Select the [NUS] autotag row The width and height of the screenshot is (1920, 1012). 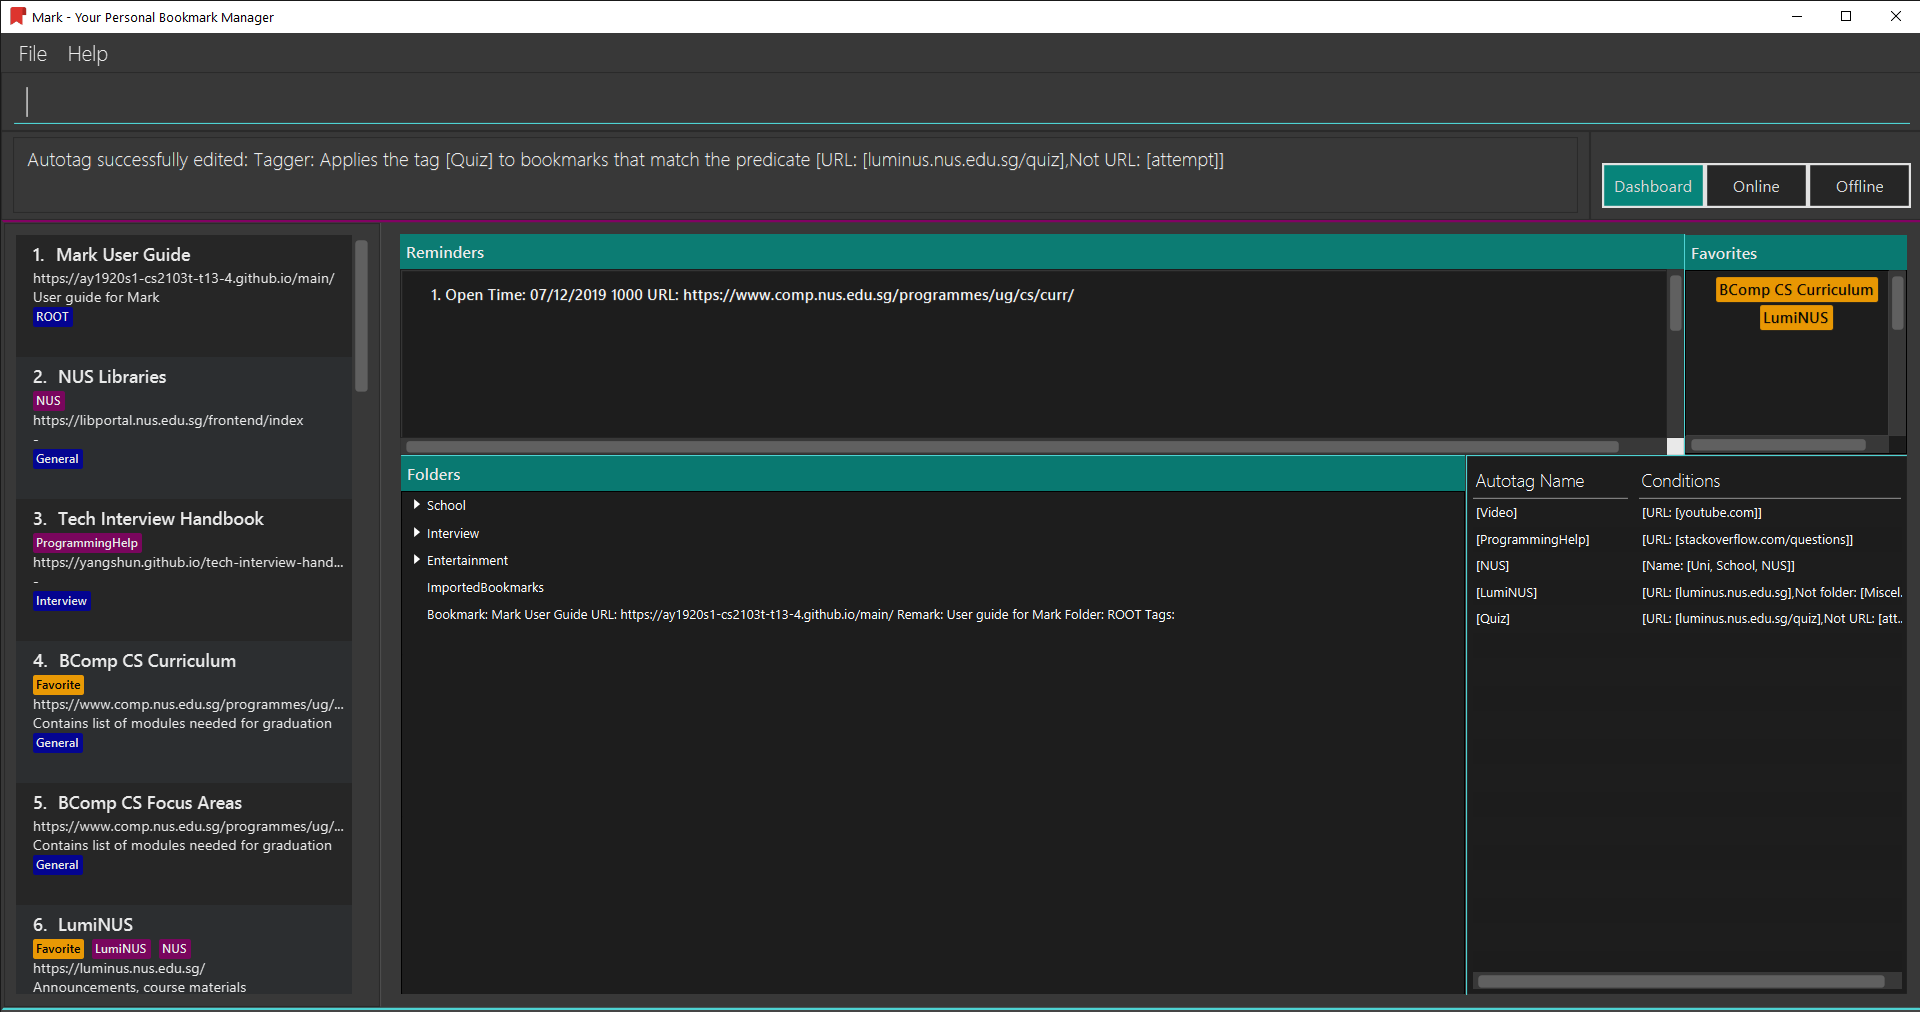pyautogui.click(x=1687, y=565)
